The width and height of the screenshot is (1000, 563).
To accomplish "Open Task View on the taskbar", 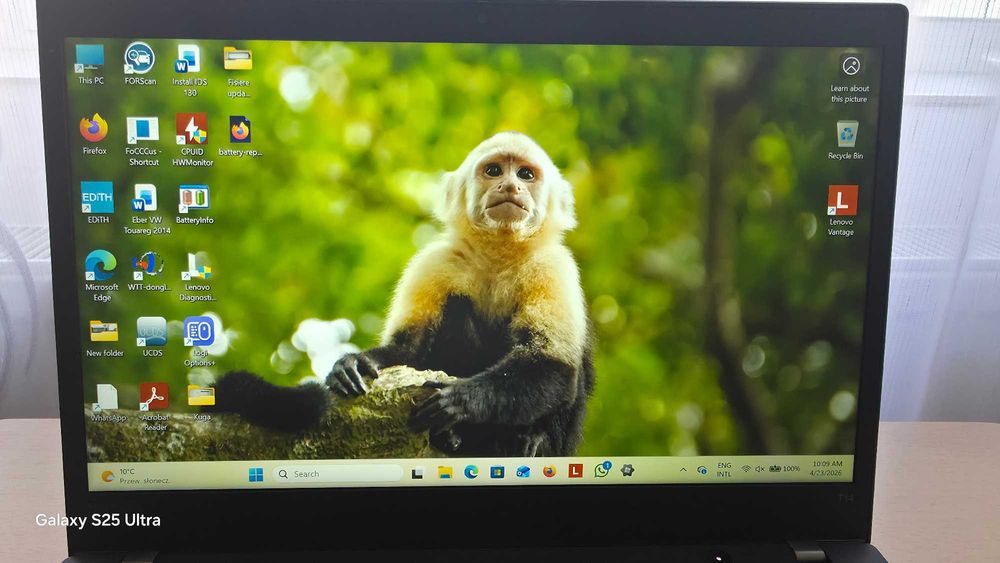I will pos(418,473).
